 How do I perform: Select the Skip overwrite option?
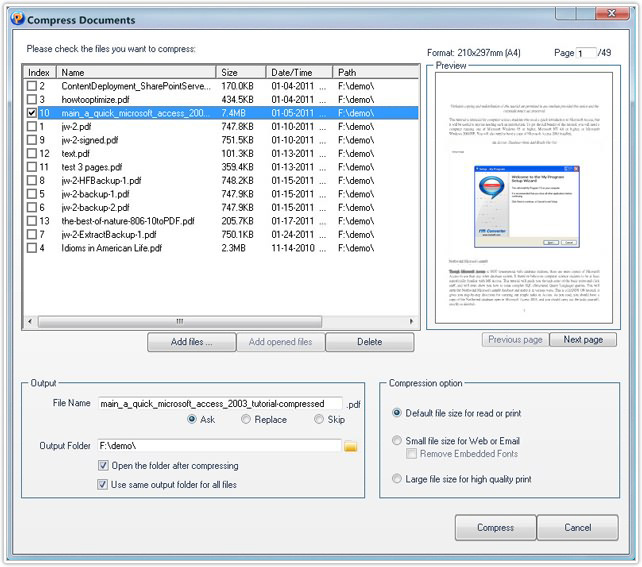point(319,419)
